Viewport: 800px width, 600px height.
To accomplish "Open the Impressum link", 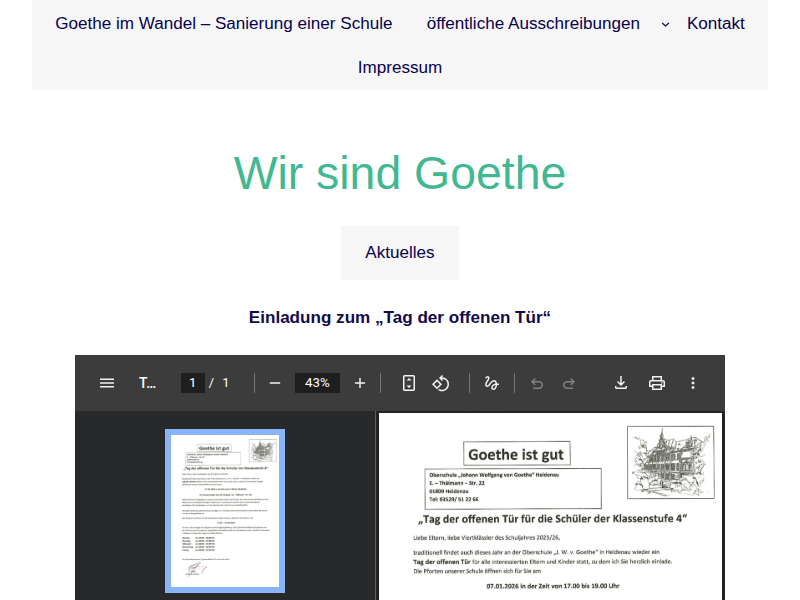I will pyautogui.click(x=400, y=67).
